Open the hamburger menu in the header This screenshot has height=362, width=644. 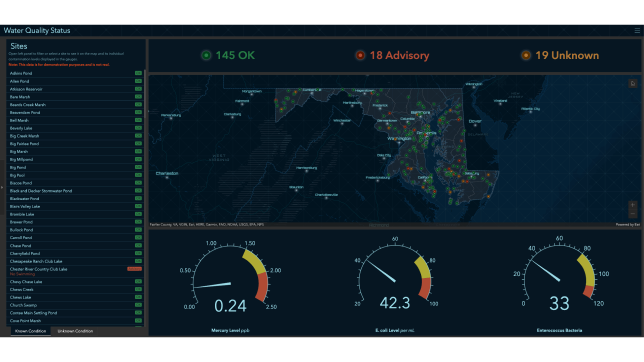pos(637,30)
